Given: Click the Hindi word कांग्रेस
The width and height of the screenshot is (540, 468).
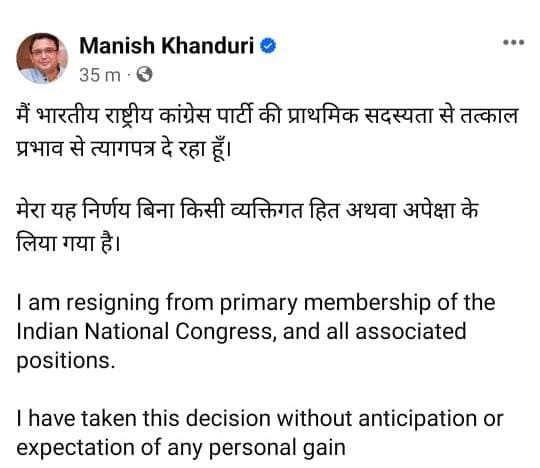Looking at the screenshot, I should click(x=185, y=116).
